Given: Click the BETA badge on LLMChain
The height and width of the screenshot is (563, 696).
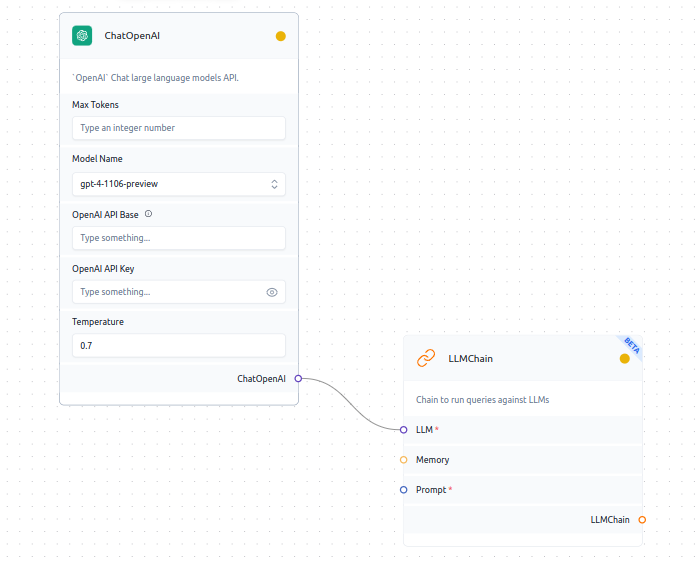Looking at the screenshot, I should pyautogui.click(x=632, y=344).
